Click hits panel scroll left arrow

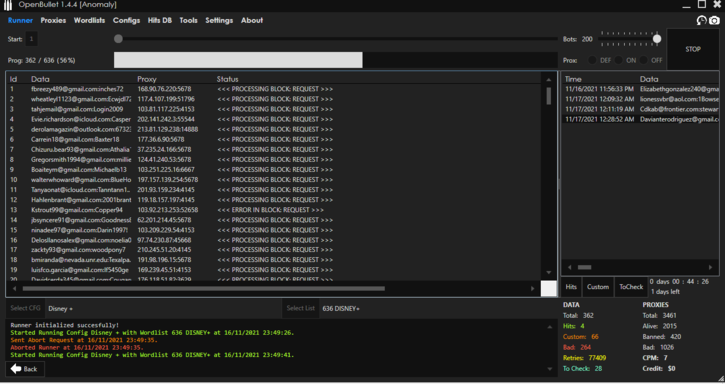click(569, 267)
